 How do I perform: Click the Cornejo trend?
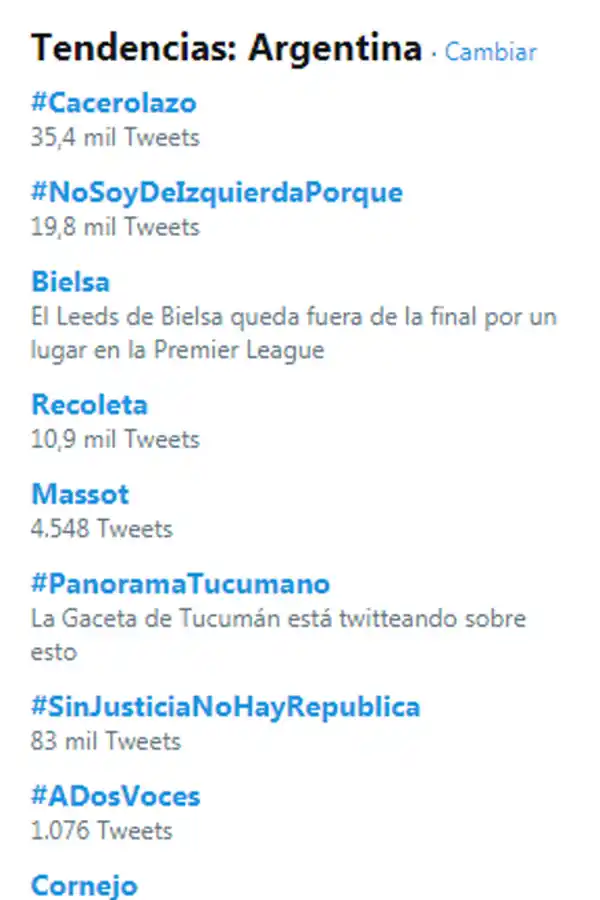point(84,884)
